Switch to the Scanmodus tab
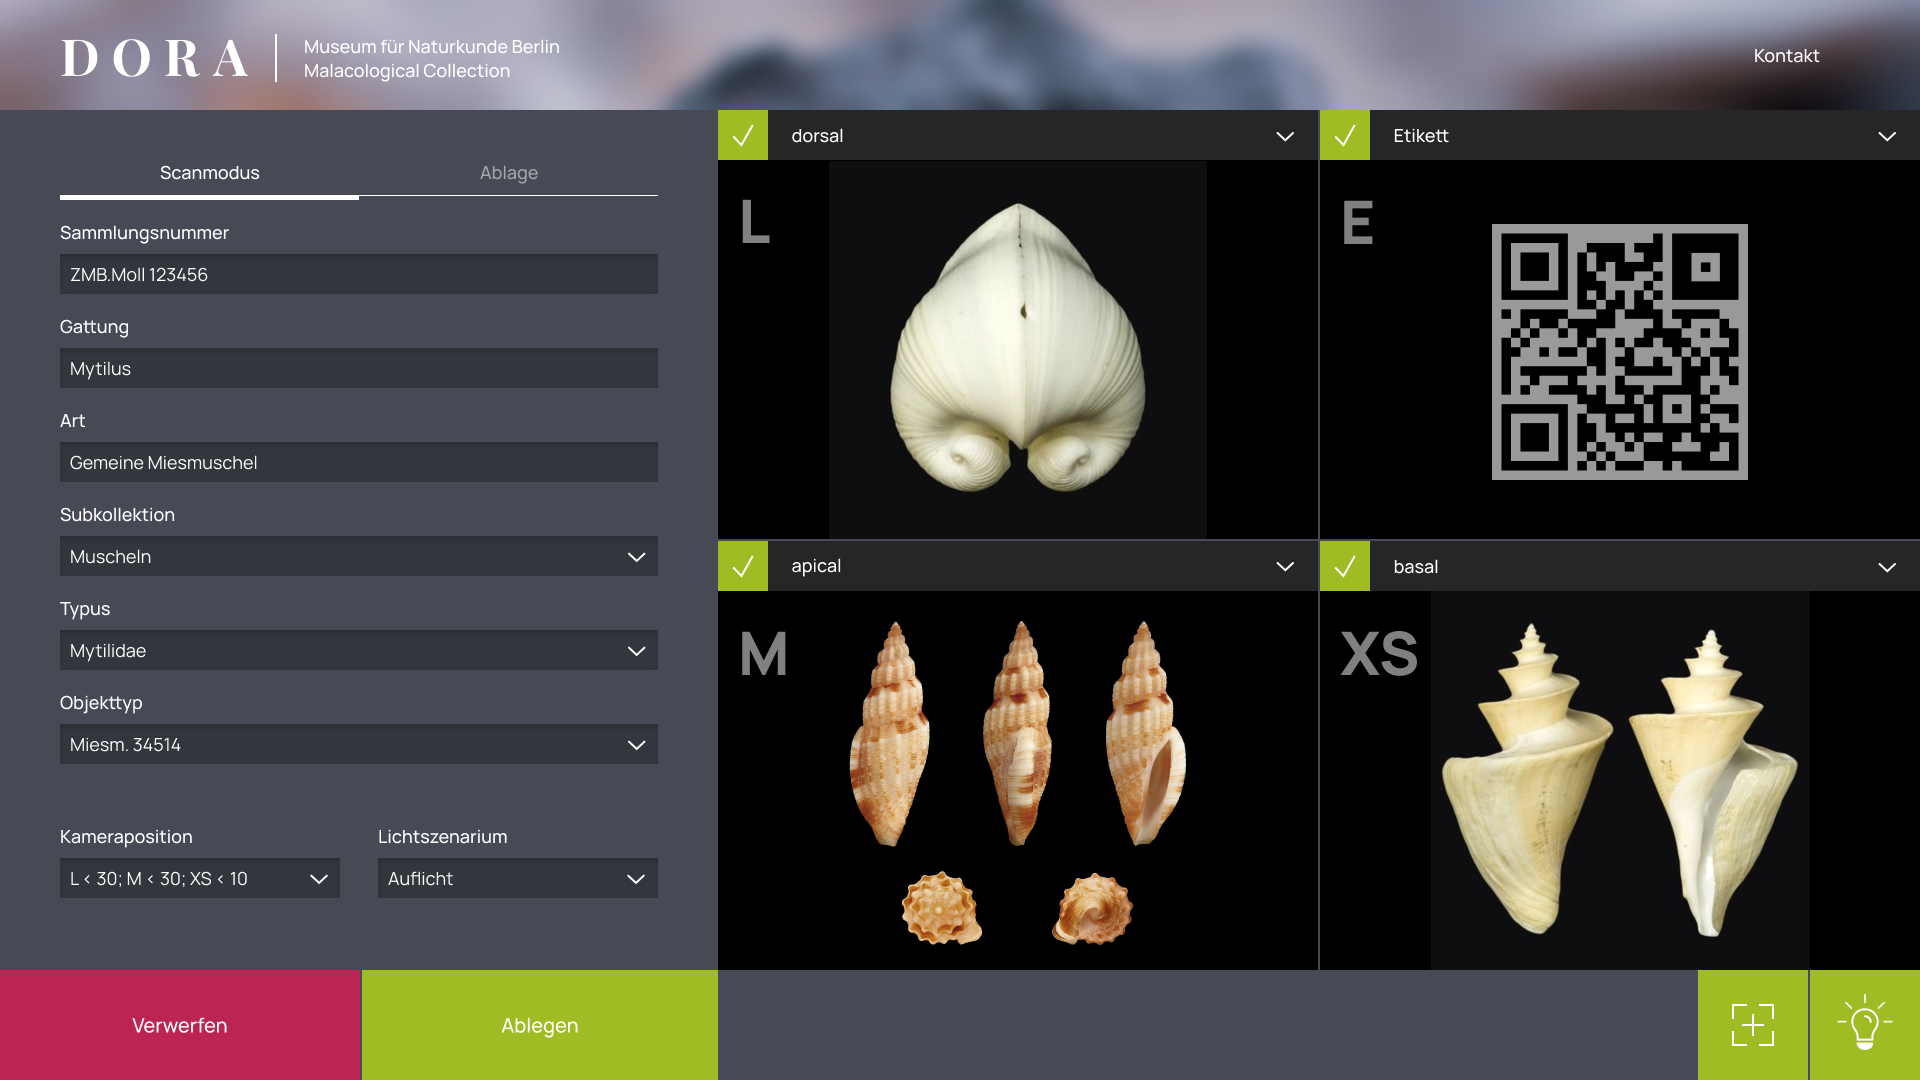 pos(210,173)
